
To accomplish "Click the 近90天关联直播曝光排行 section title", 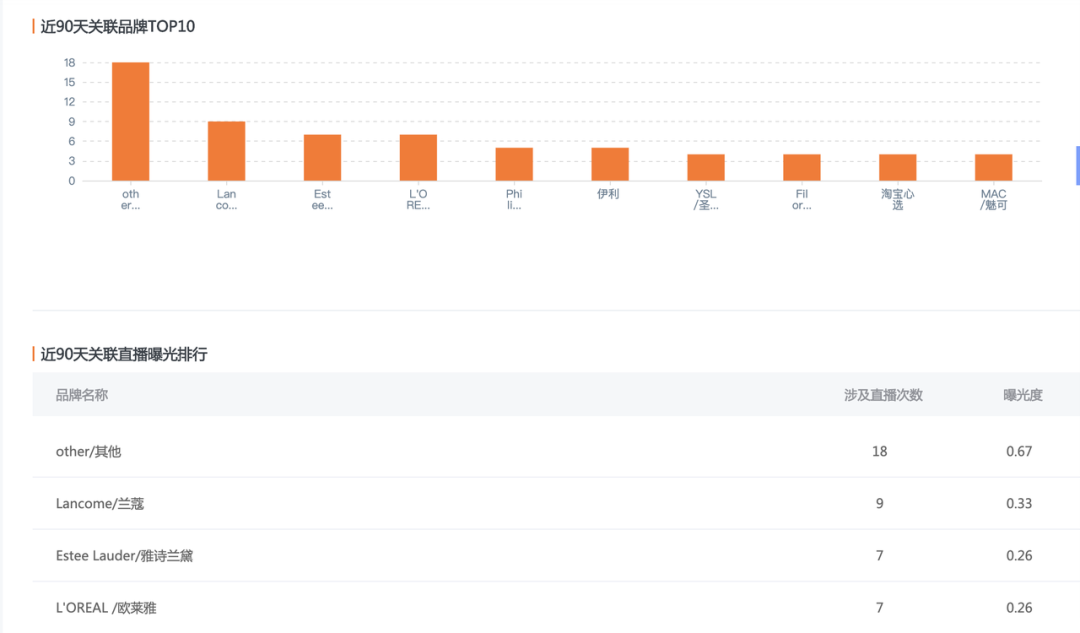I will 124,354.
